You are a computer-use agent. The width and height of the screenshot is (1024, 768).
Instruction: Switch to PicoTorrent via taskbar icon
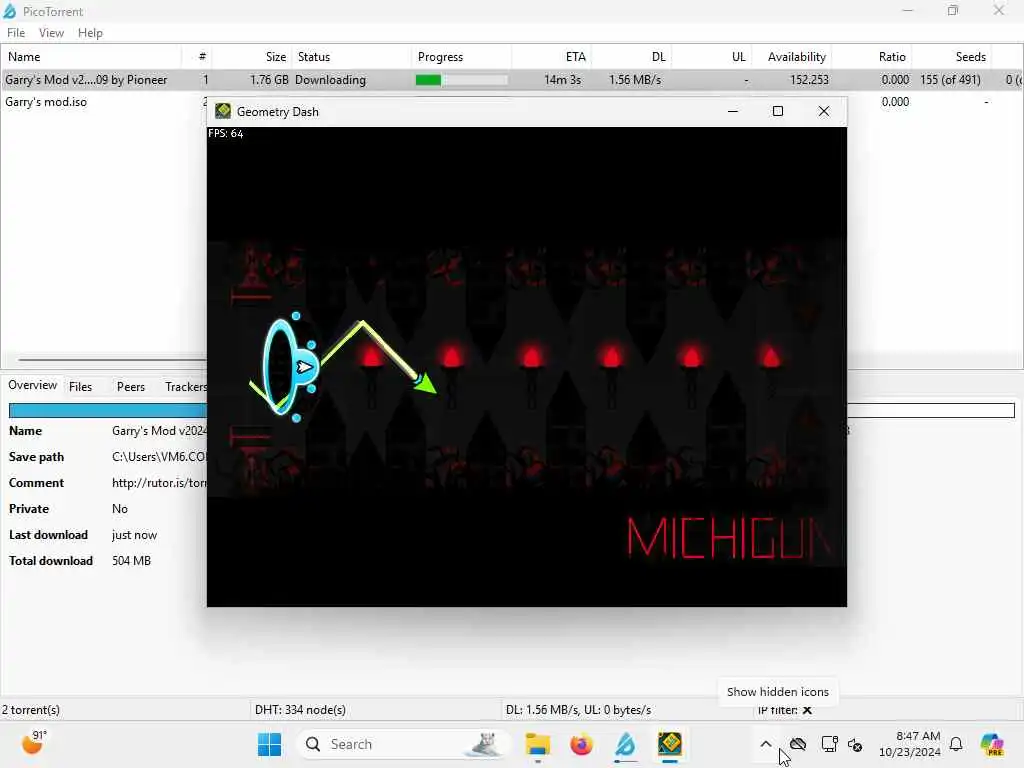tap(625, 744)
